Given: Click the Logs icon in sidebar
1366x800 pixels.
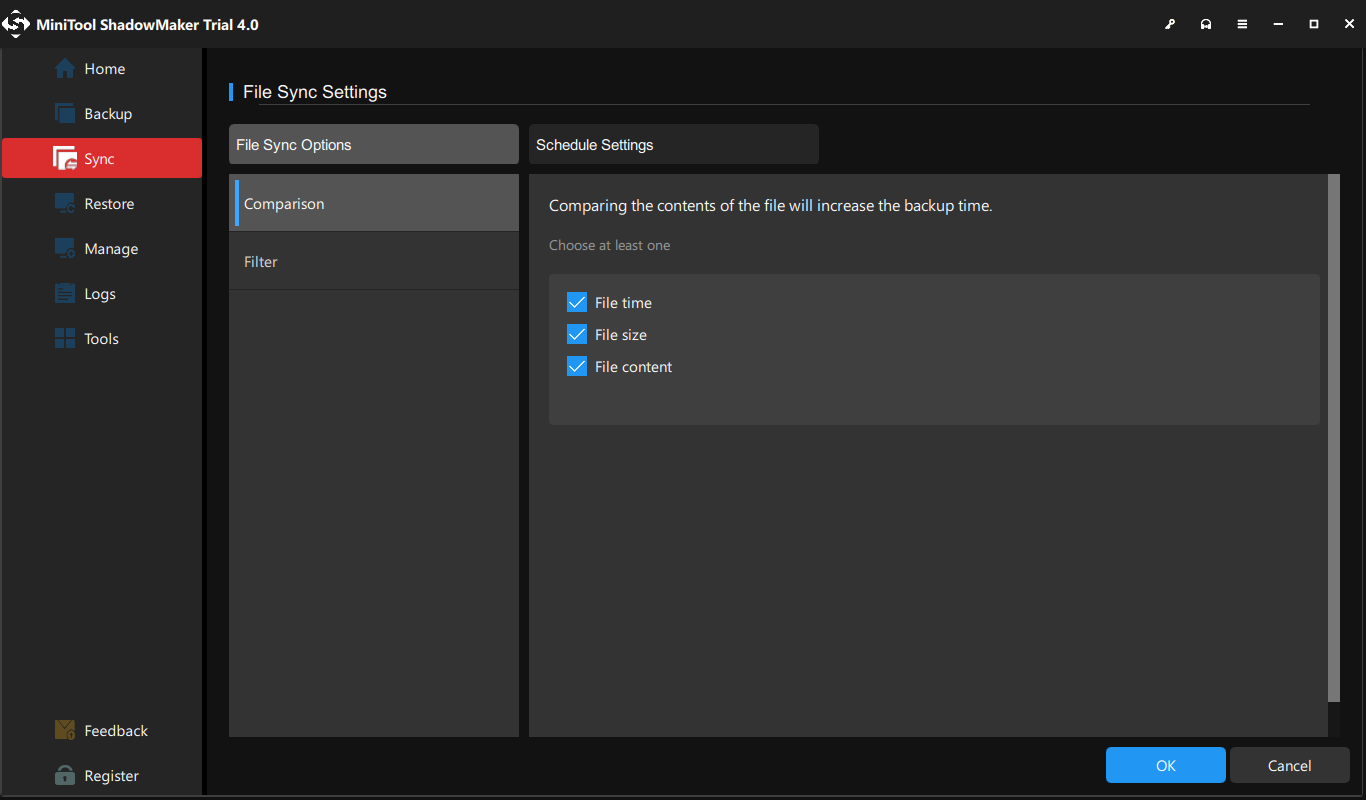Looking at the screenshot, I should click(x=65, y=294).
